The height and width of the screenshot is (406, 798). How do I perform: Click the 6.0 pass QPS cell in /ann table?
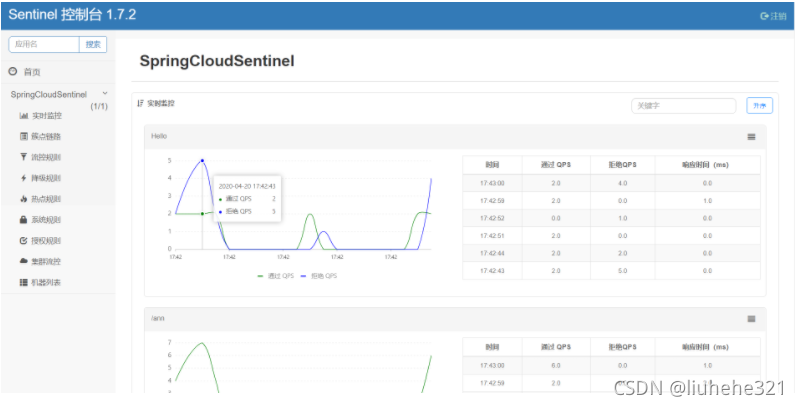pyautogui.click(x=556, y=366)
